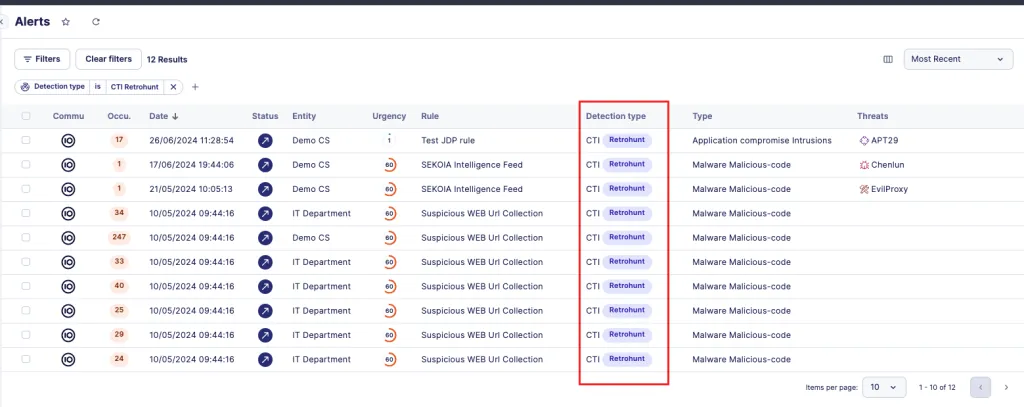Click status icon in the 24-occurrence row

click(265, 359)
